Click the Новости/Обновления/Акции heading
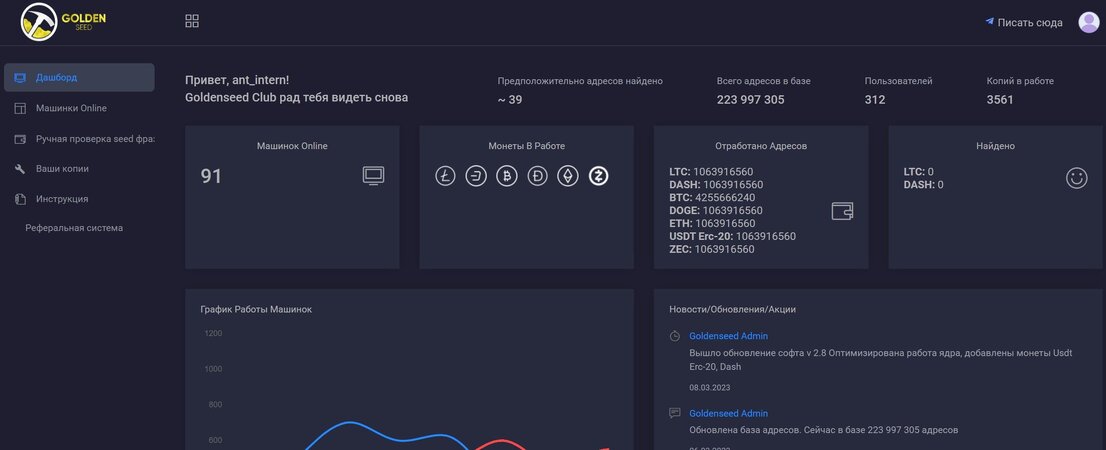The image size is (1106, 450). [732, 309]
